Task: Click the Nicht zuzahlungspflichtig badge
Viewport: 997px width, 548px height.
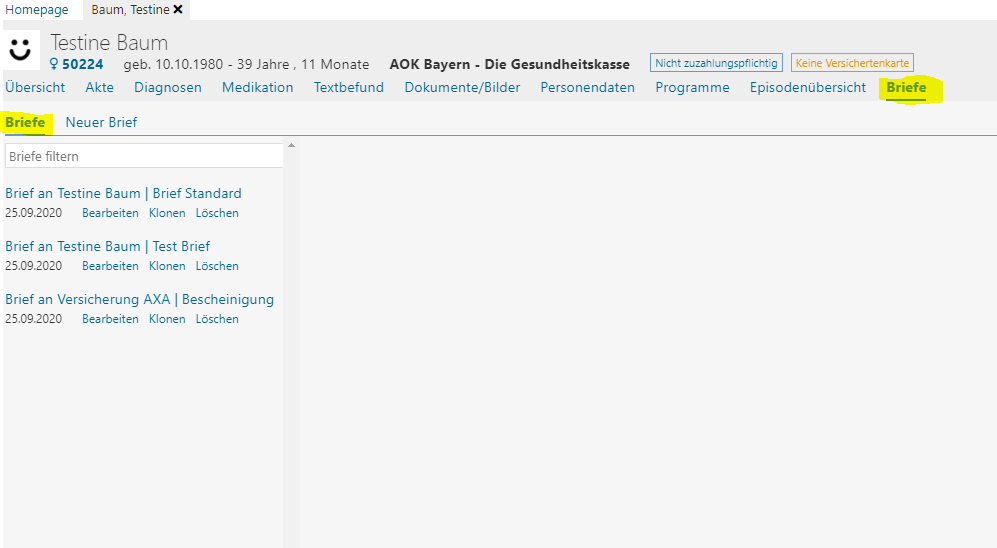Action: tap(715, 63)
